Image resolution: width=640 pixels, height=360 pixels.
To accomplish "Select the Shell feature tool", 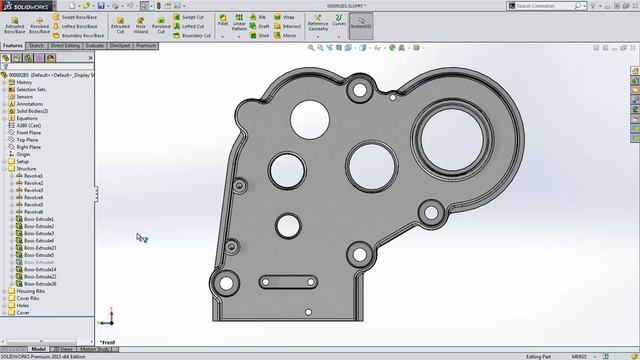I will tap(259, 36).
